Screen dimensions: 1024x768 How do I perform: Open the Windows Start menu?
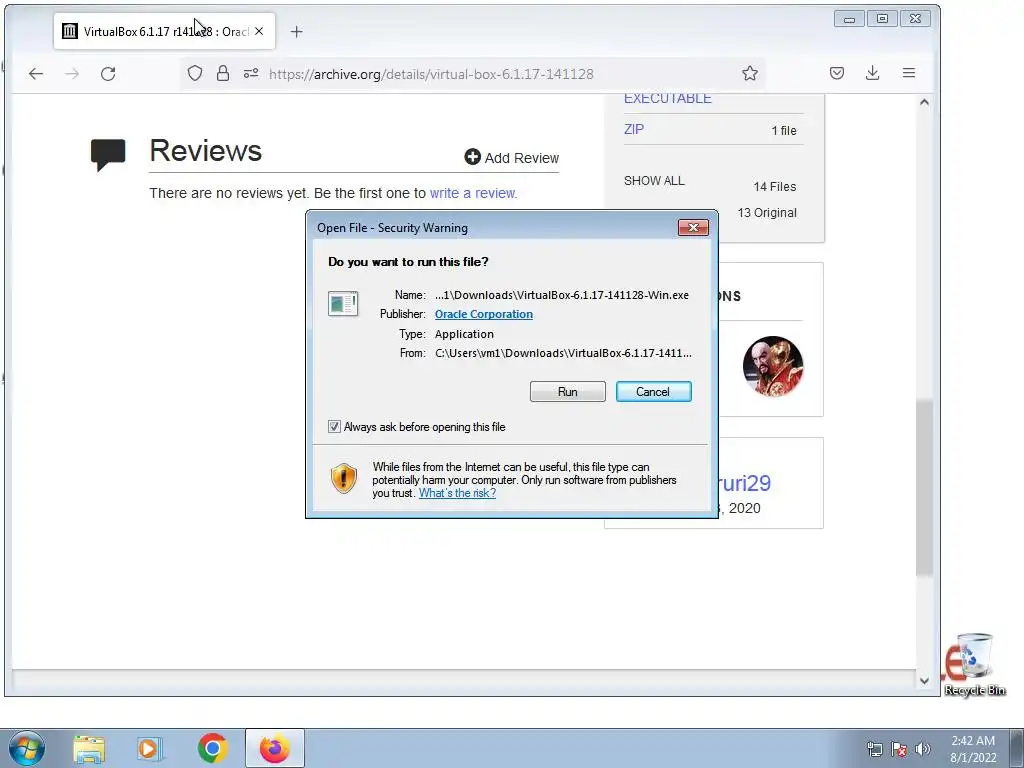click(x=27, y=748)
